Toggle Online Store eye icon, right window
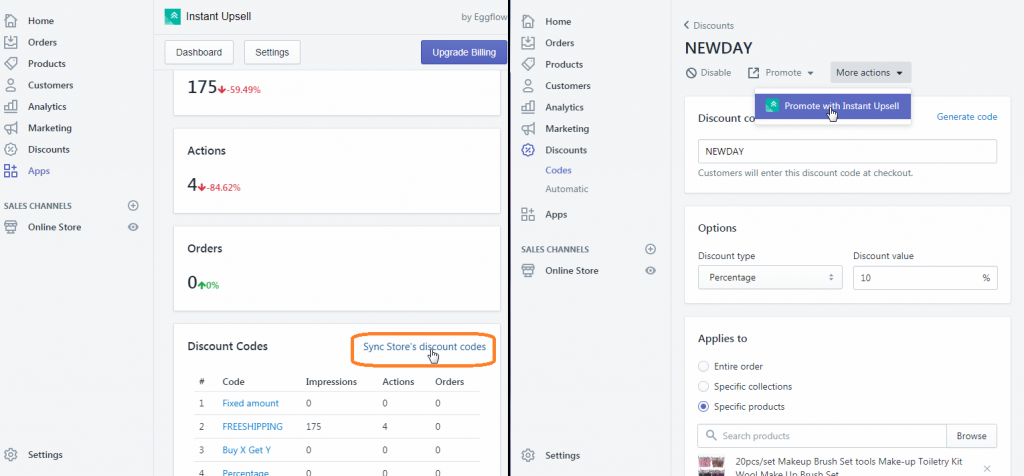This screenshot has height=476, width=1024. point(650,270)
